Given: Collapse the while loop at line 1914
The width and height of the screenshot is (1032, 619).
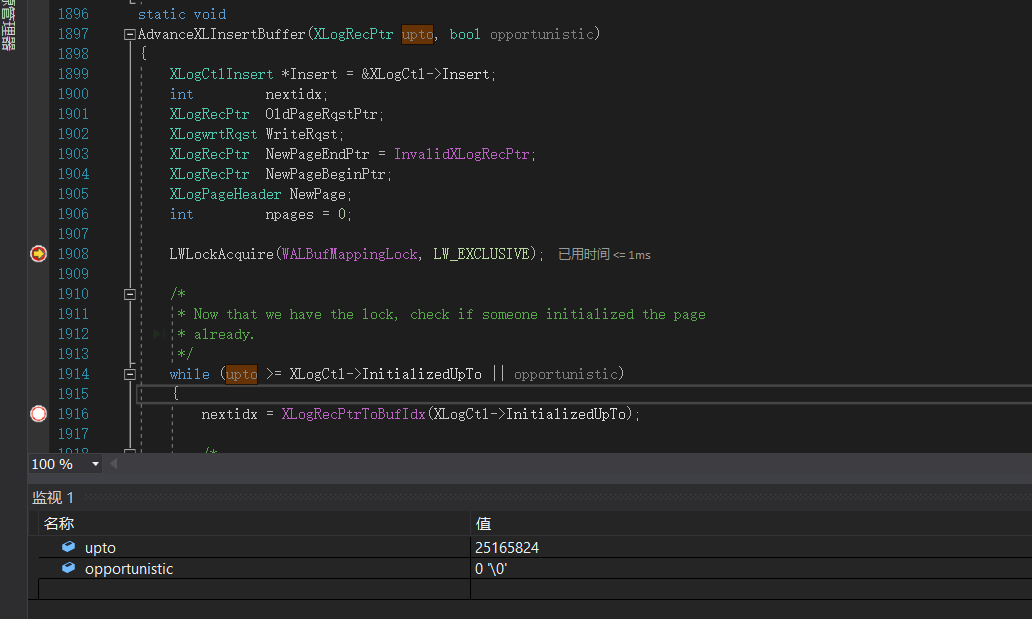Looking at the screenshot, I should 130,373.
